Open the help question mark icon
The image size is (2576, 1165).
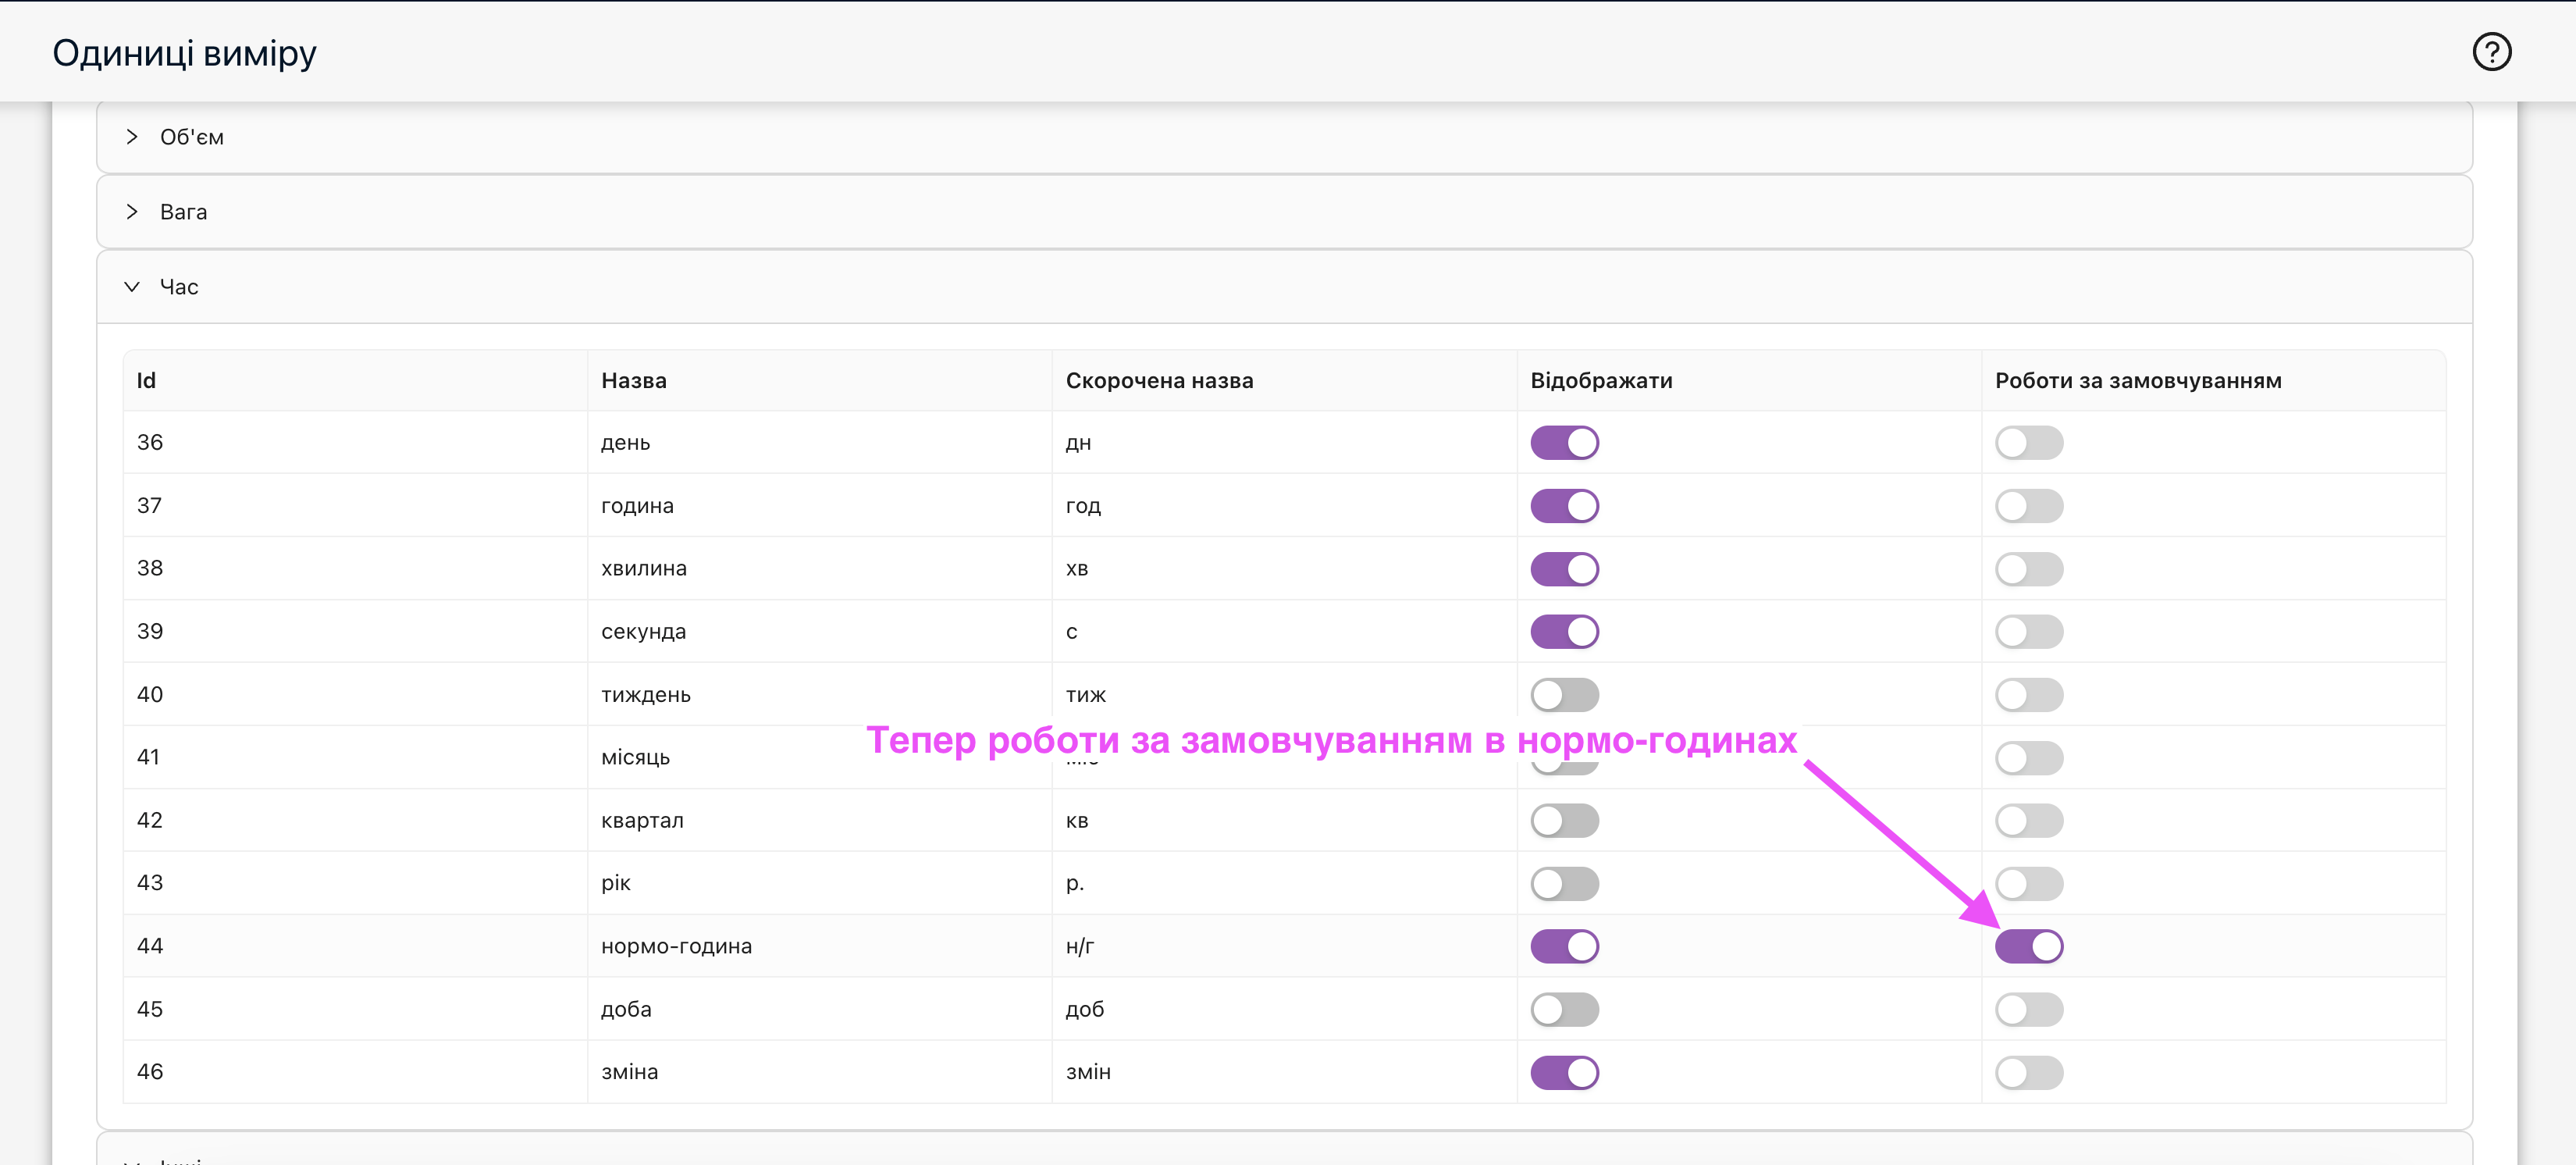pyautogui.click(x=2491, y=52)
